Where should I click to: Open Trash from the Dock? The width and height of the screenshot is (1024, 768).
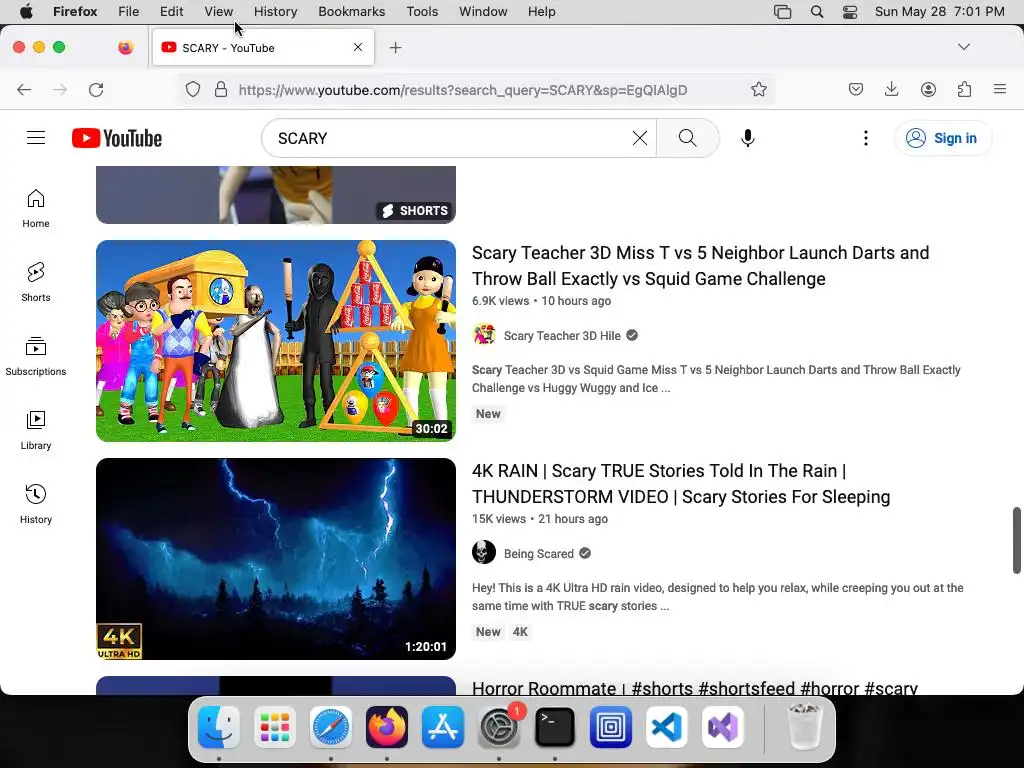coord(805,727)
